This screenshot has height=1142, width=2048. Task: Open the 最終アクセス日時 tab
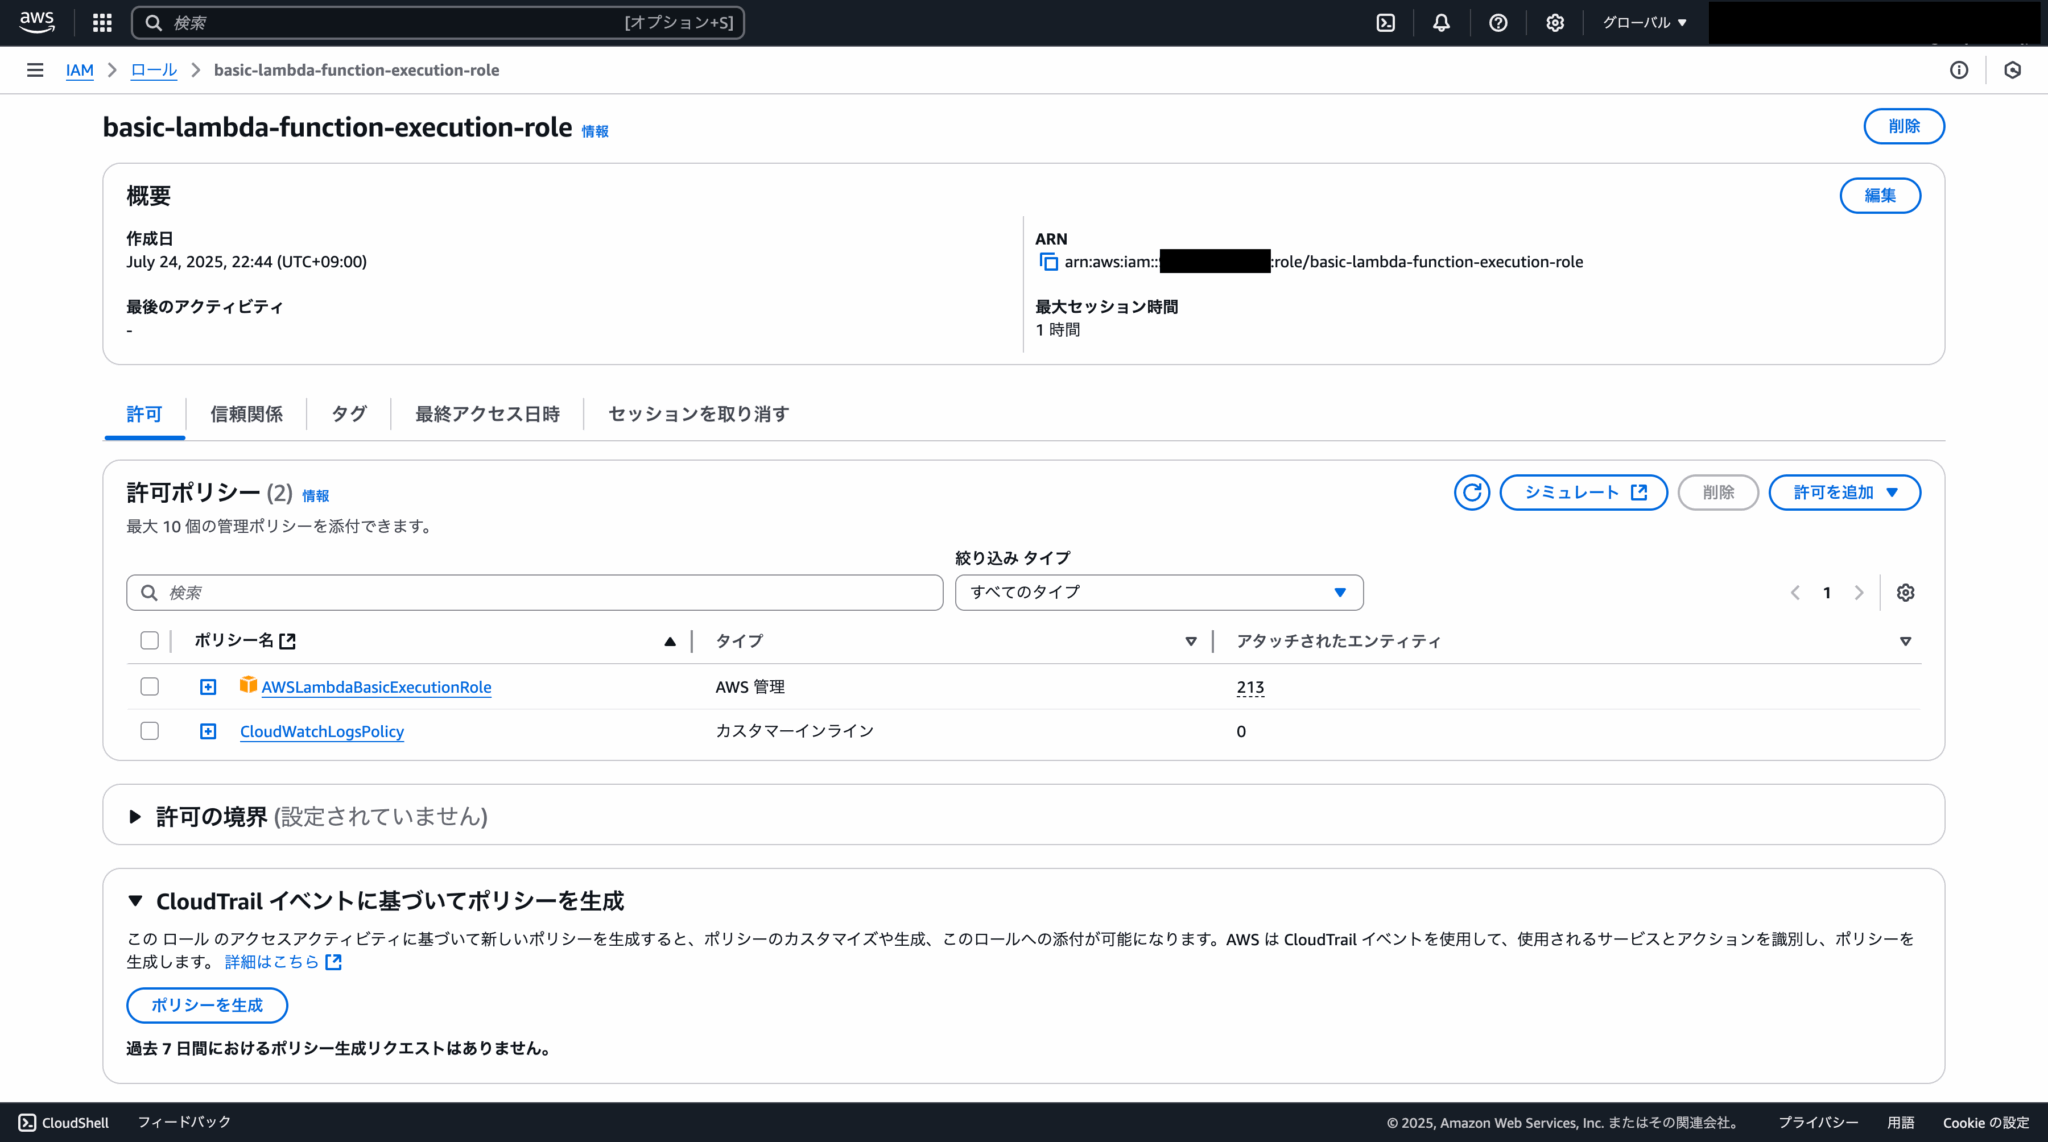pos(486,413)
